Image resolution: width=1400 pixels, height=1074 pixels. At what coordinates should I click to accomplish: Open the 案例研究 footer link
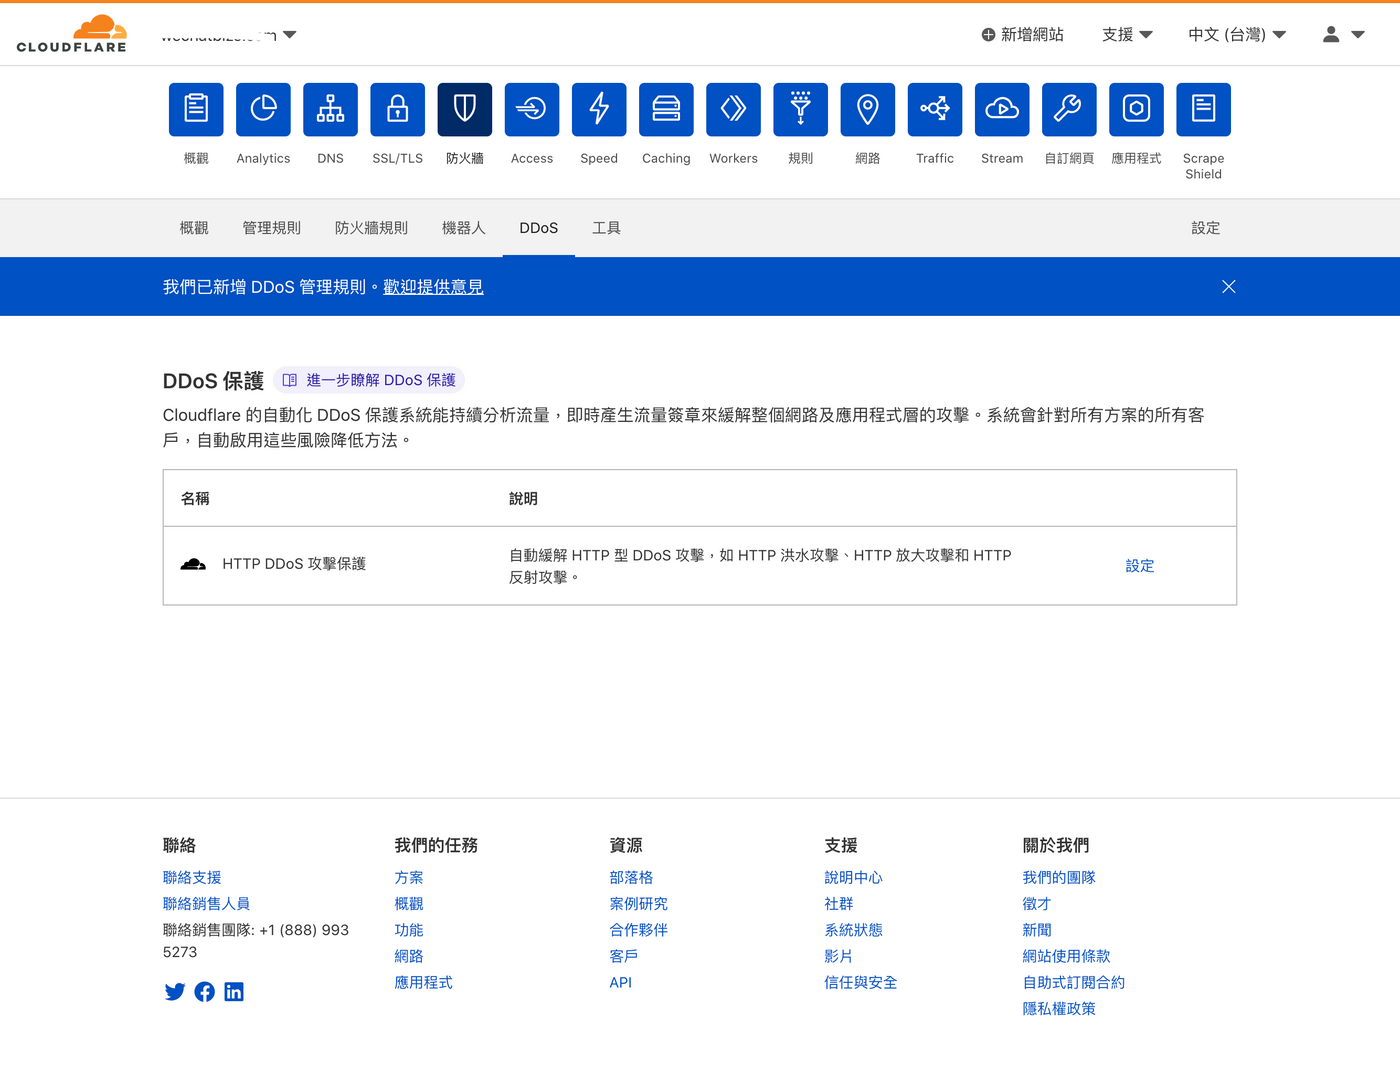tap(638, 904)
